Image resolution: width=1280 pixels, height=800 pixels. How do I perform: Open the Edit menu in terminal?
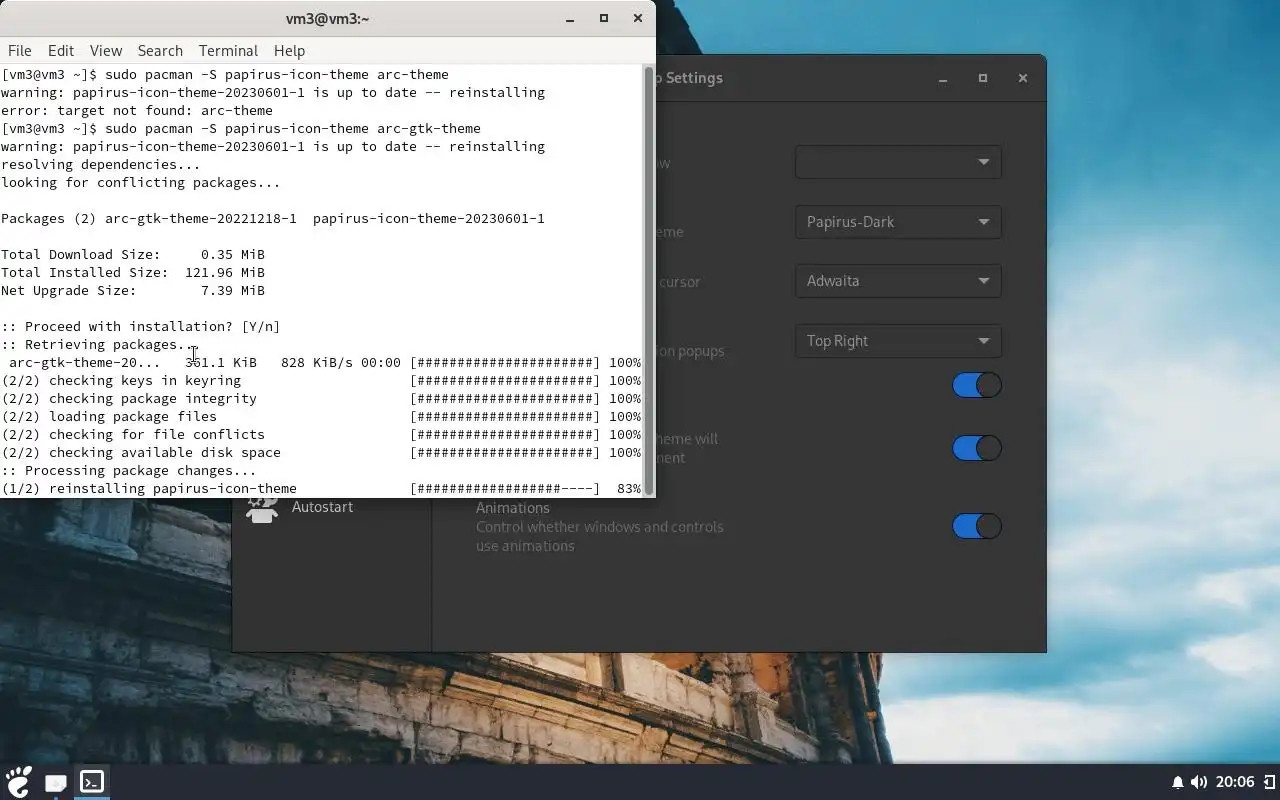pos(61,50)
